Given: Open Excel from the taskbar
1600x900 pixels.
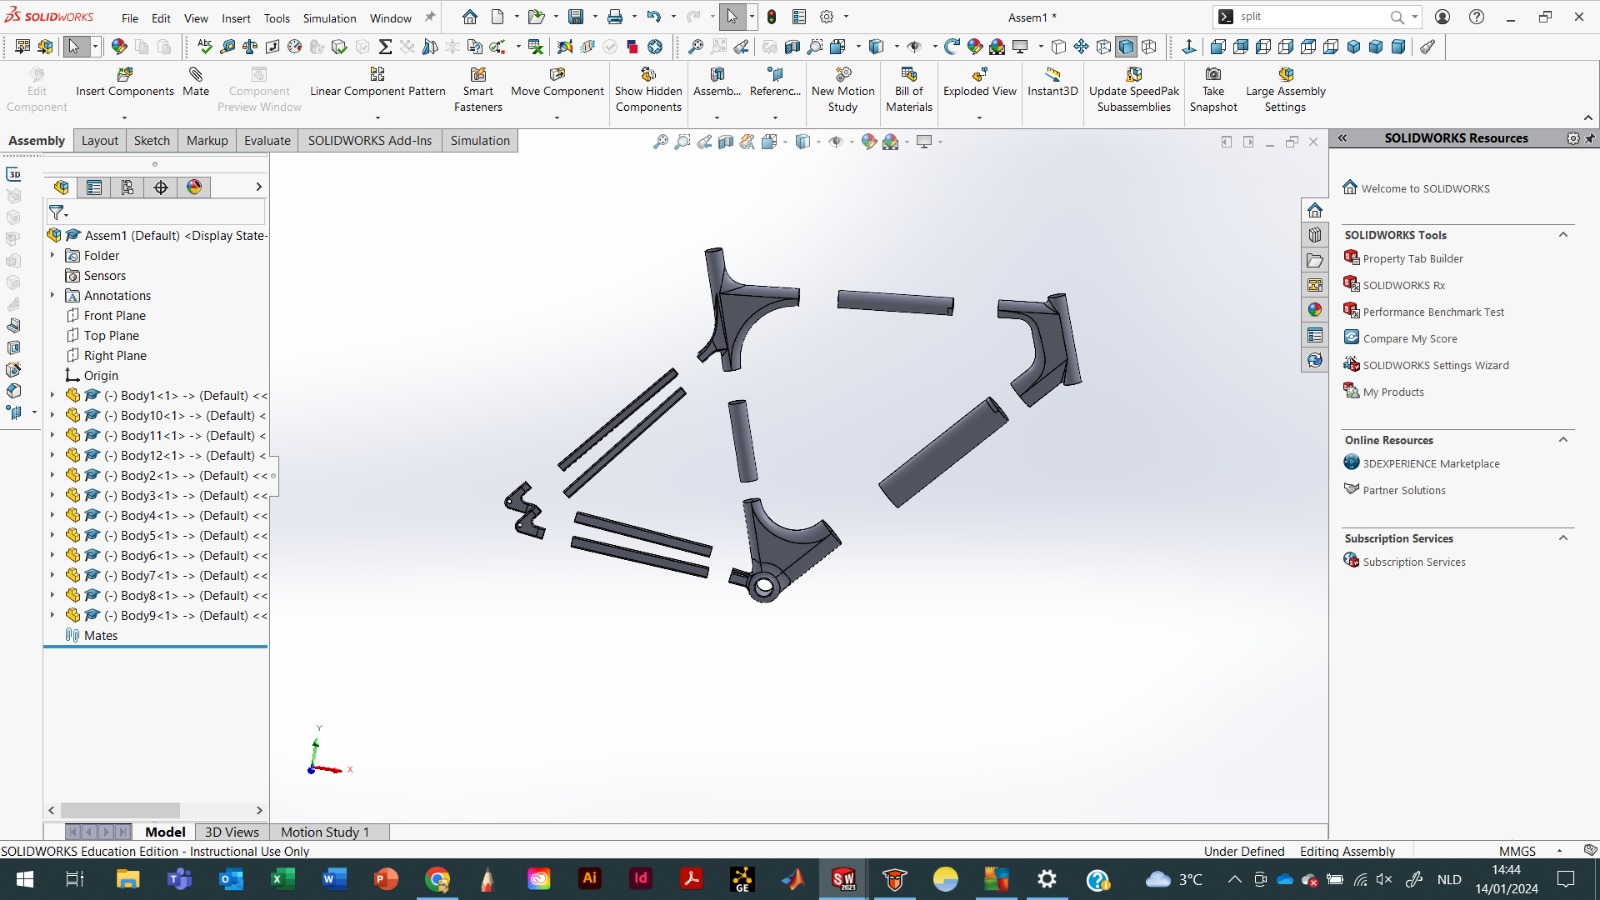Looking at the screenshot, I should [283, 879].
